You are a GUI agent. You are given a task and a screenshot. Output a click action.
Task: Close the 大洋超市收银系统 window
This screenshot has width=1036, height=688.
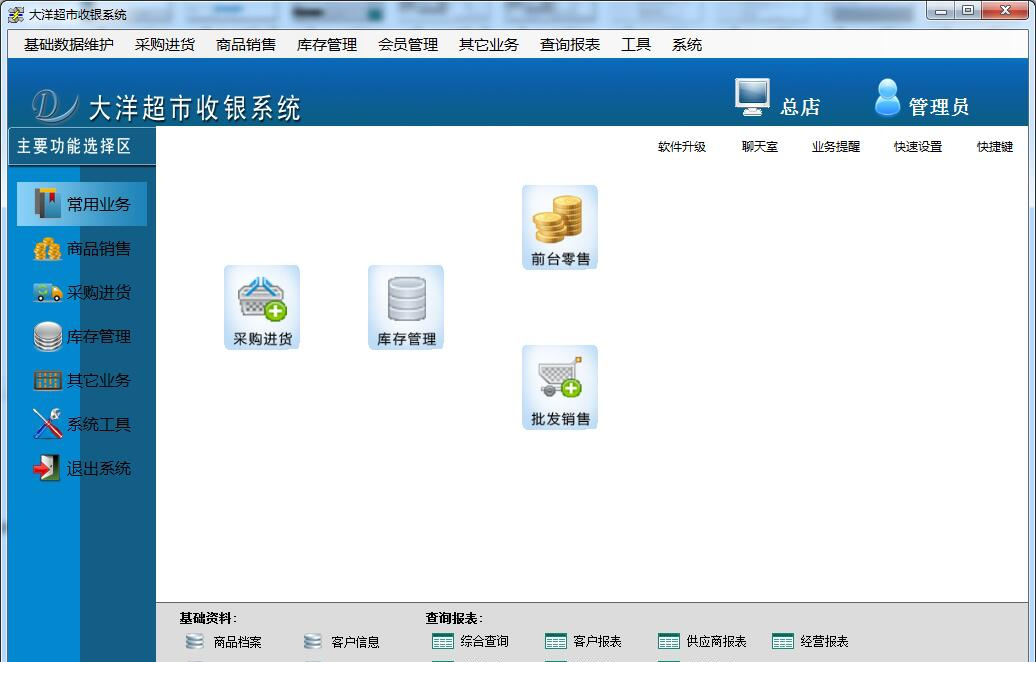[x=1005, y=11]
